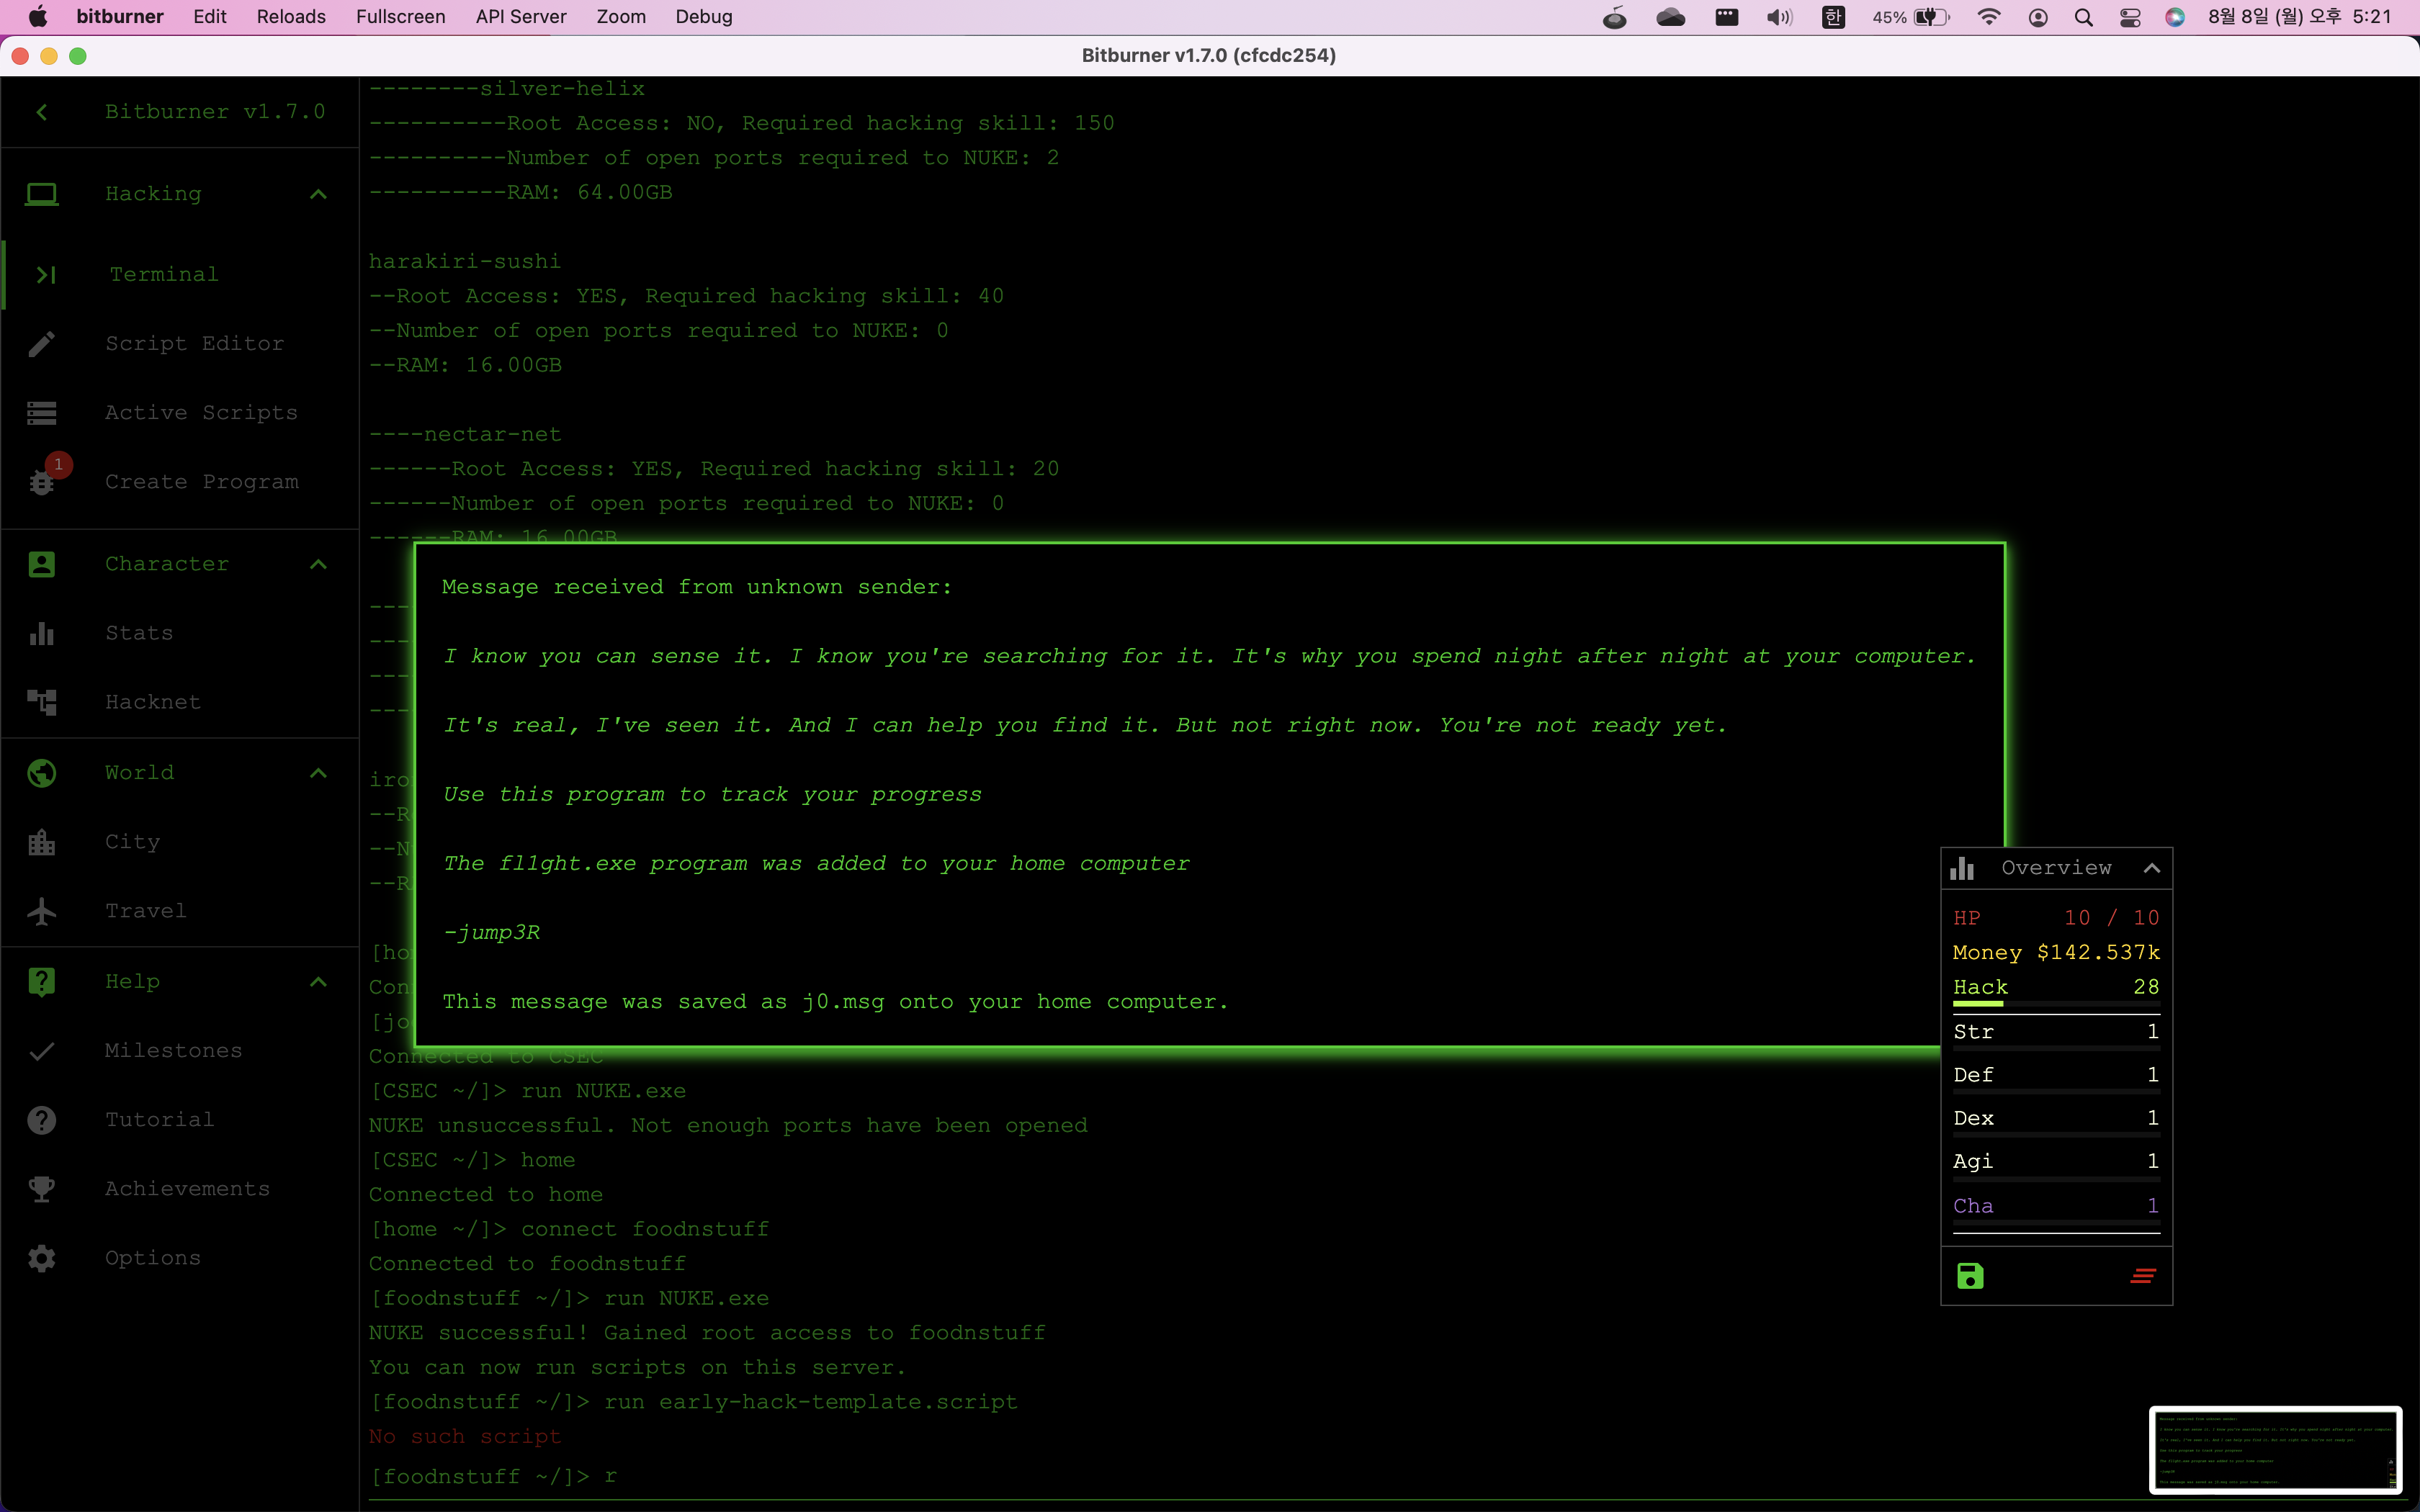Open City via building icon
The image size is (2420, 1512).
[41, 842]
